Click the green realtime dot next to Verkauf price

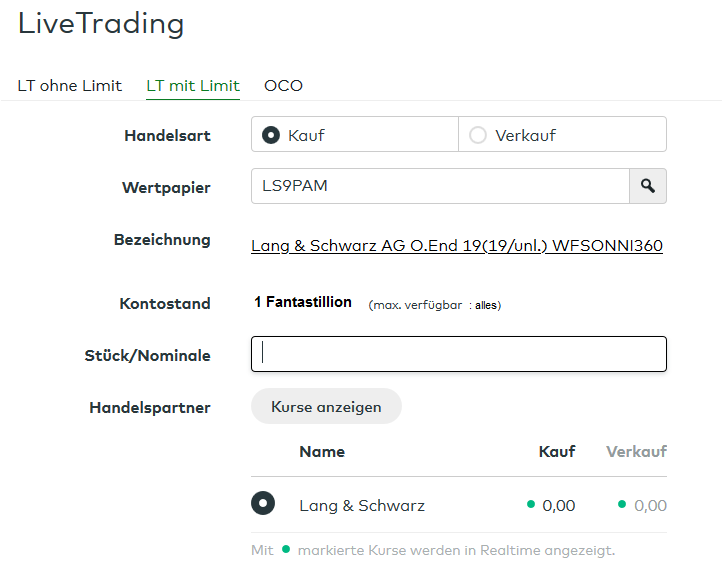pyautogui.click(x=622, y=504)
